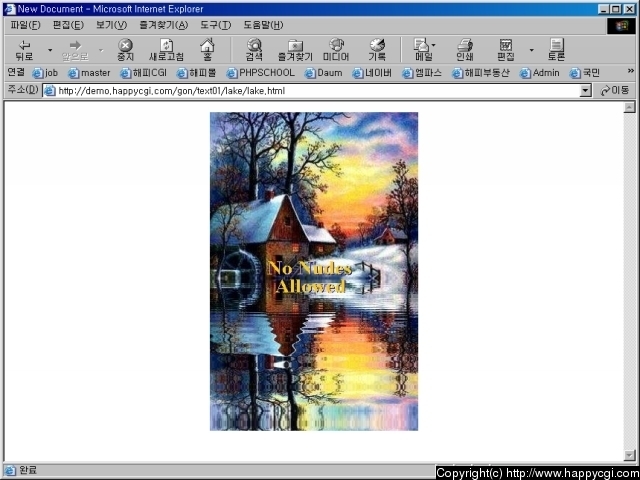
Task: Click the 이동 Go button
Action: point(615,91)
